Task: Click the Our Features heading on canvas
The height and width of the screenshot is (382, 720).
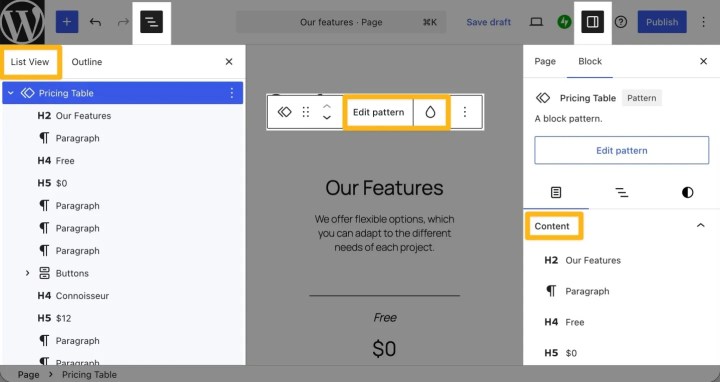Action: coord(384,188)
